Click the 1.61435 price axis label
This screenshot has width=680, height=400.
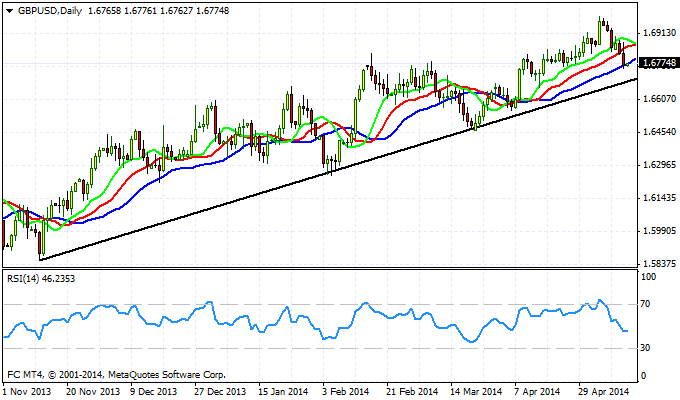coord(660,198)
